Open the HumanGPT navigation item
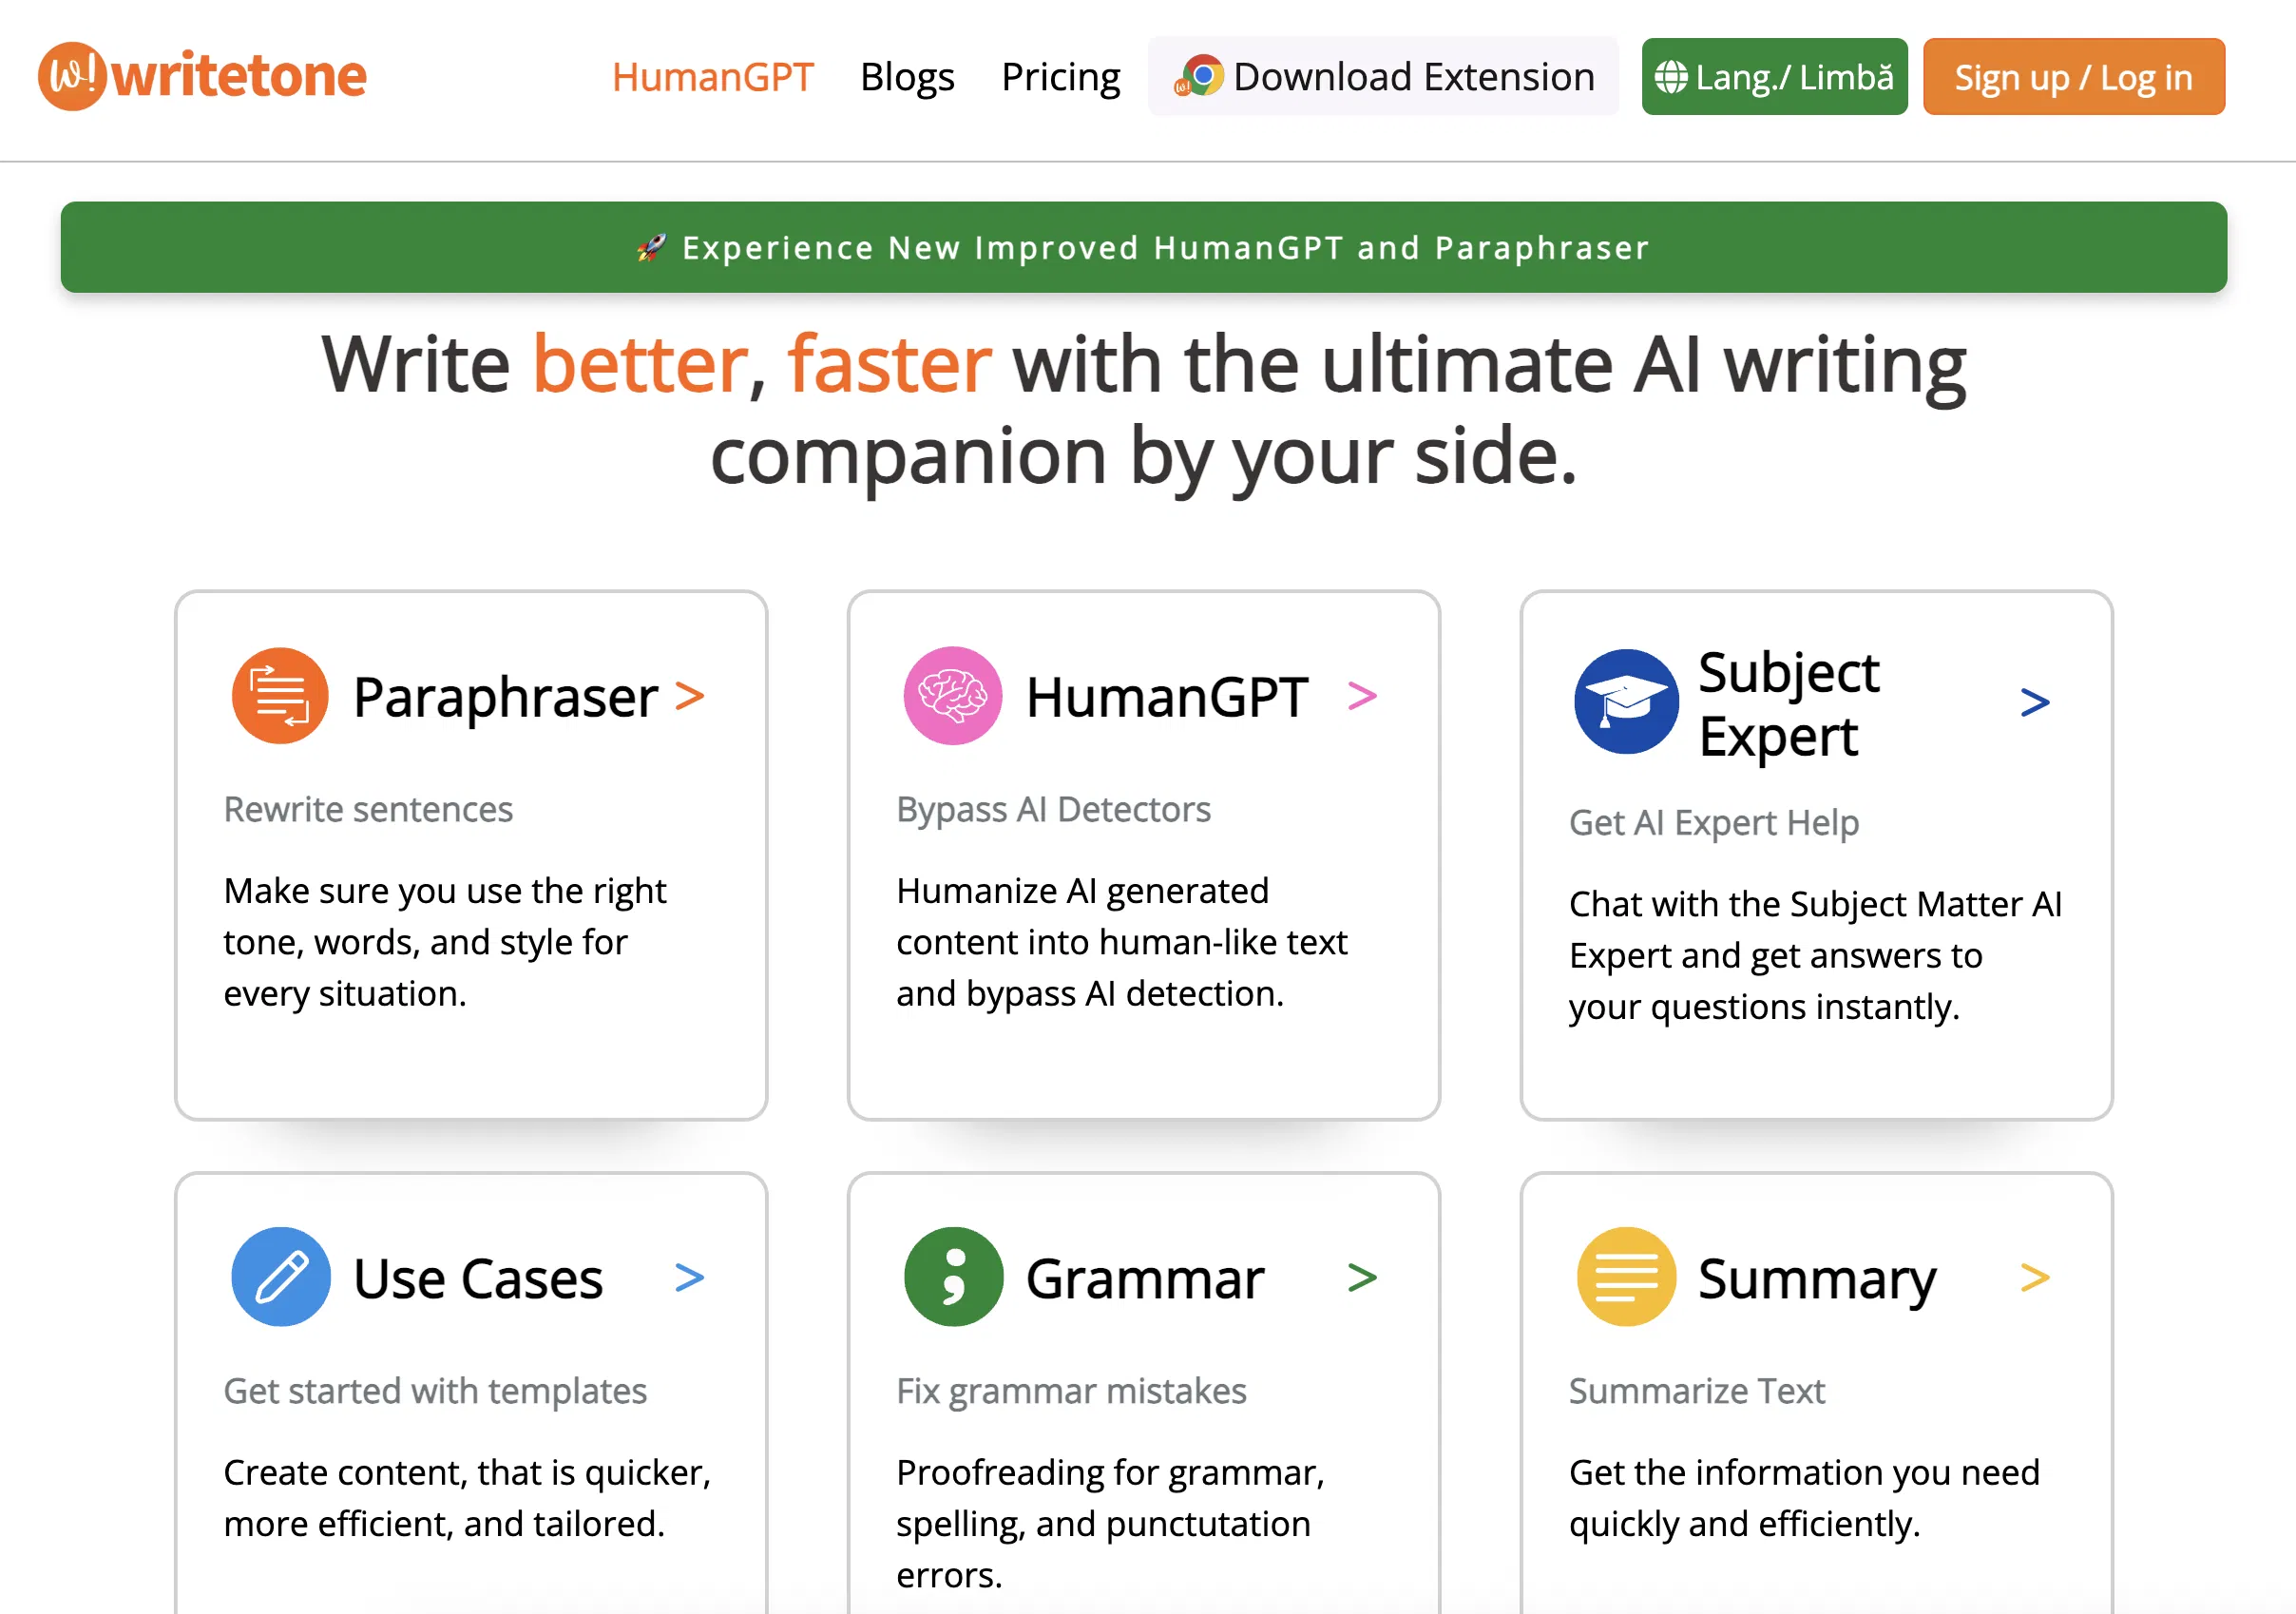Image resolution: width=2296 pixels, height=1614 pixels. [x=713, y=77]
